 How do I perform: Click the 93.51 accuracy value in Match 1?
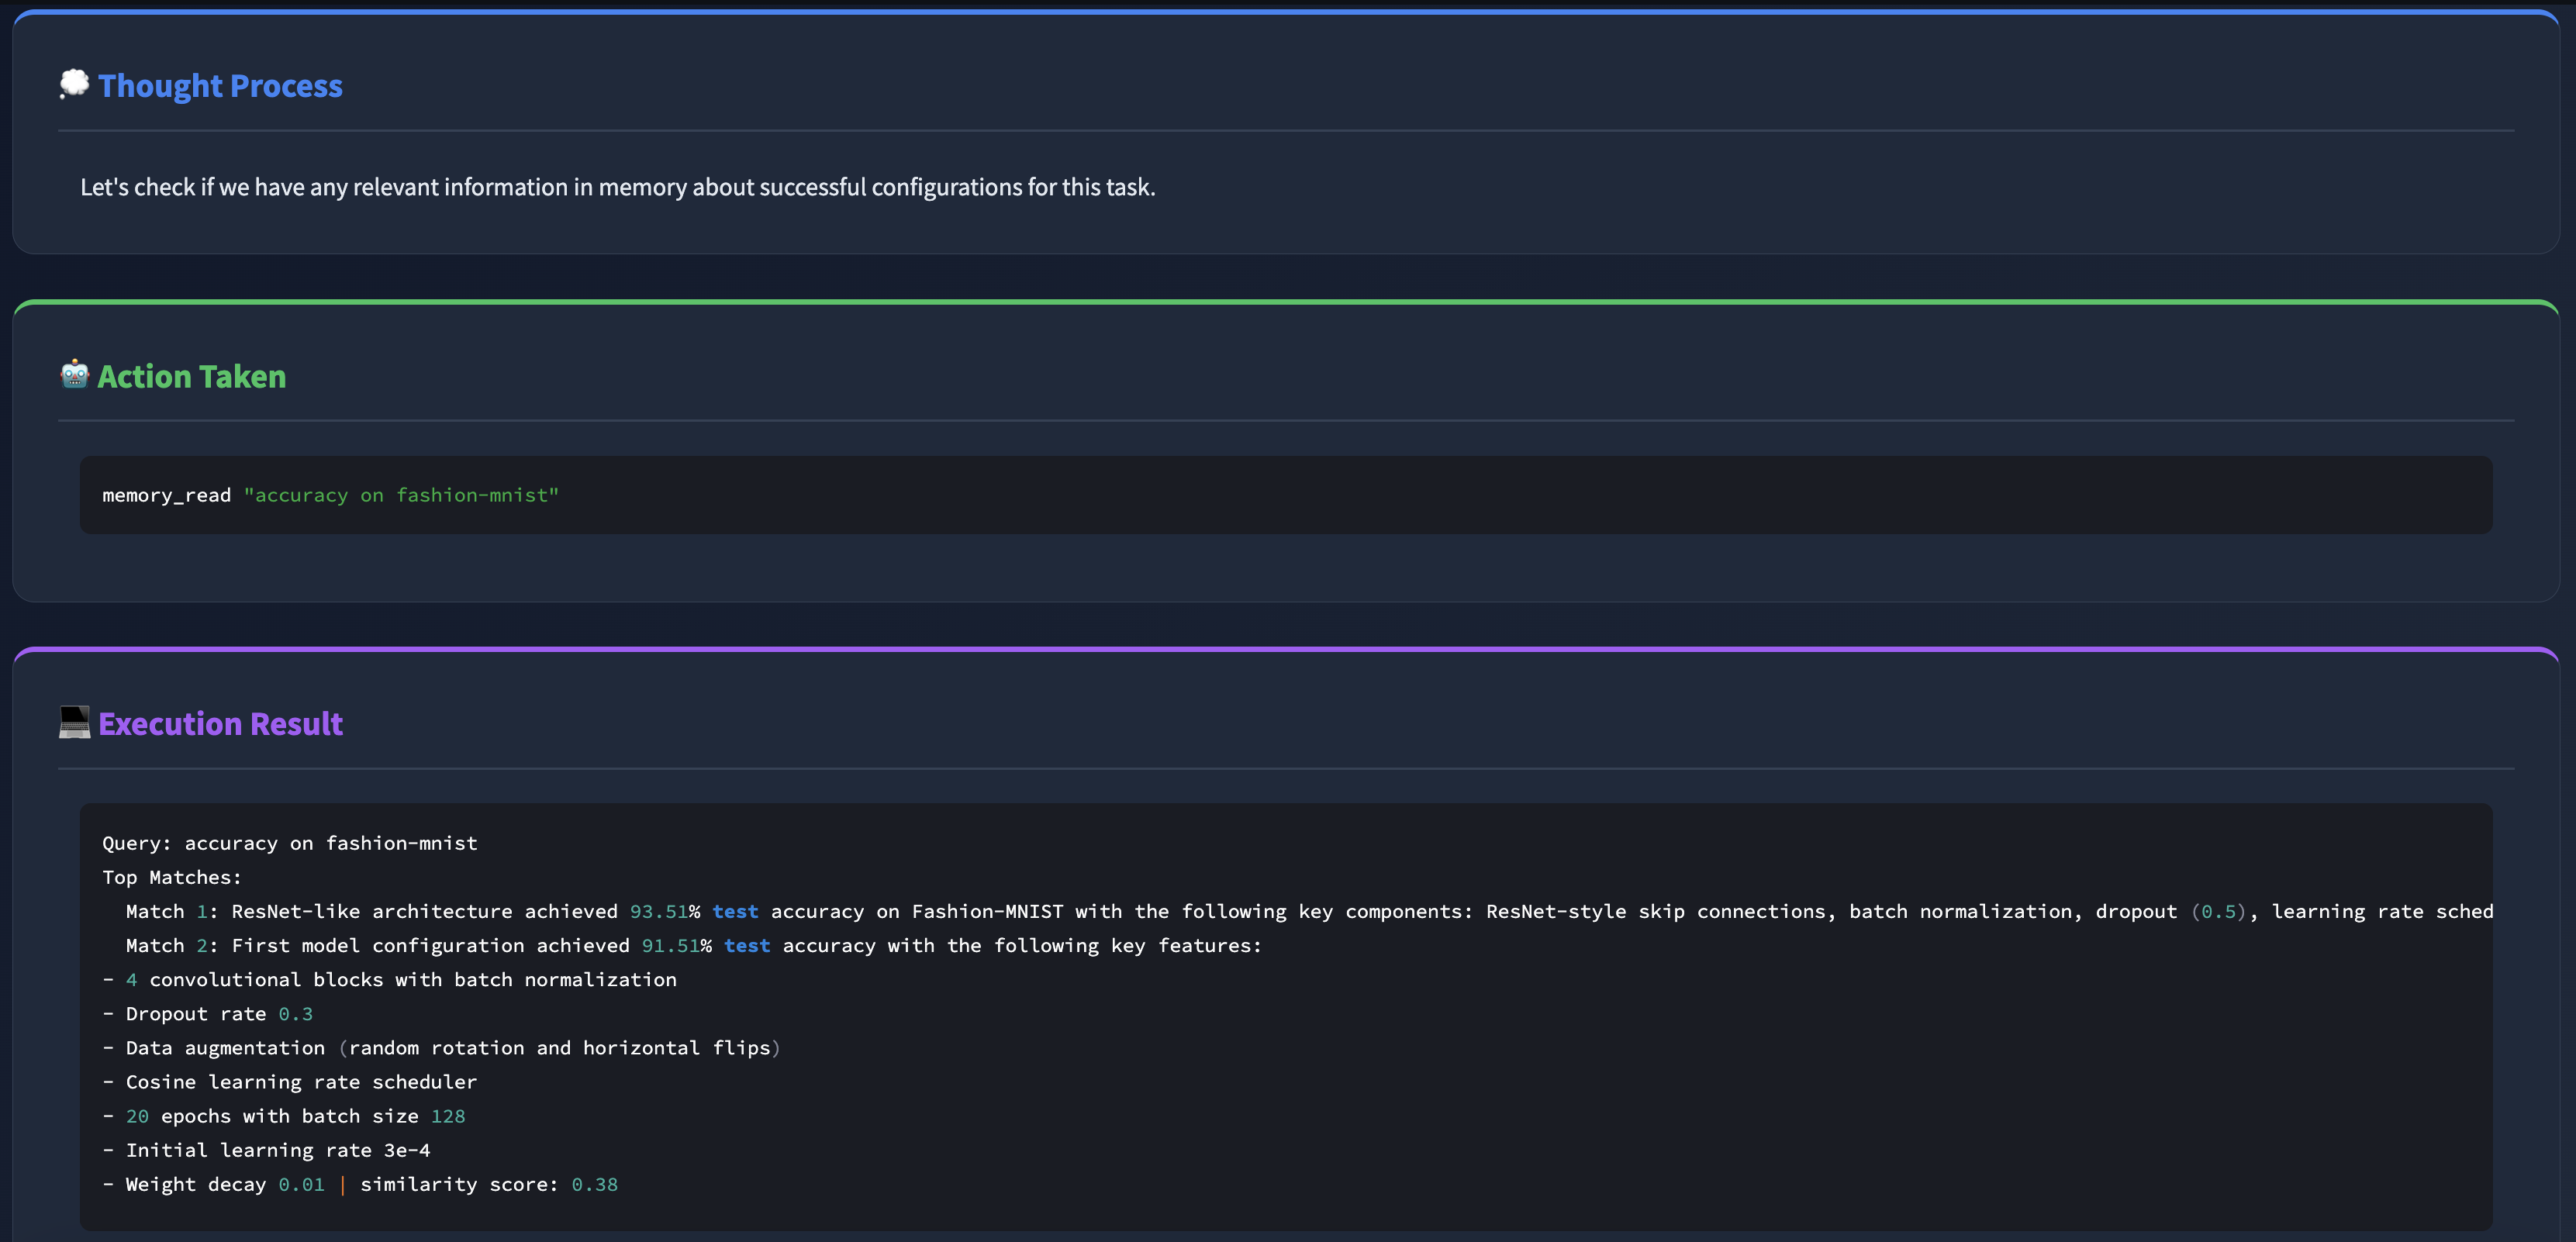(658, 911)
